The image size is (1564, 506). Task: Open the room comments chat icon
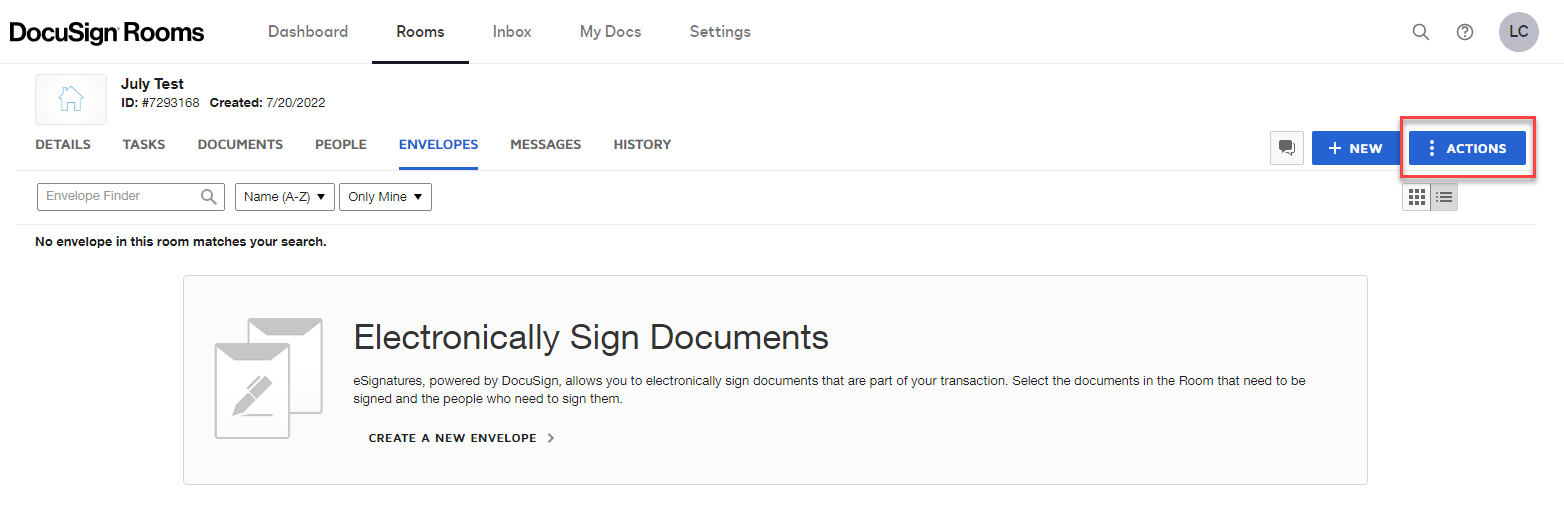point(1287,148)
